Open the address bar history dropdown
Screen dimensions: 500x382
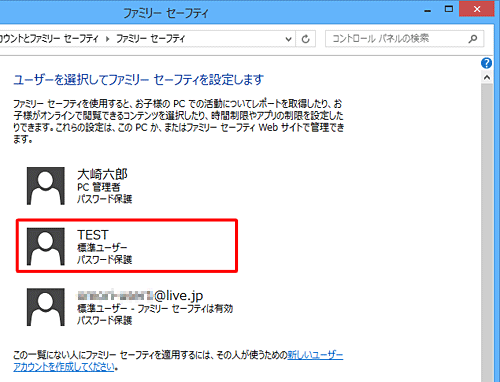click(289, 39)
